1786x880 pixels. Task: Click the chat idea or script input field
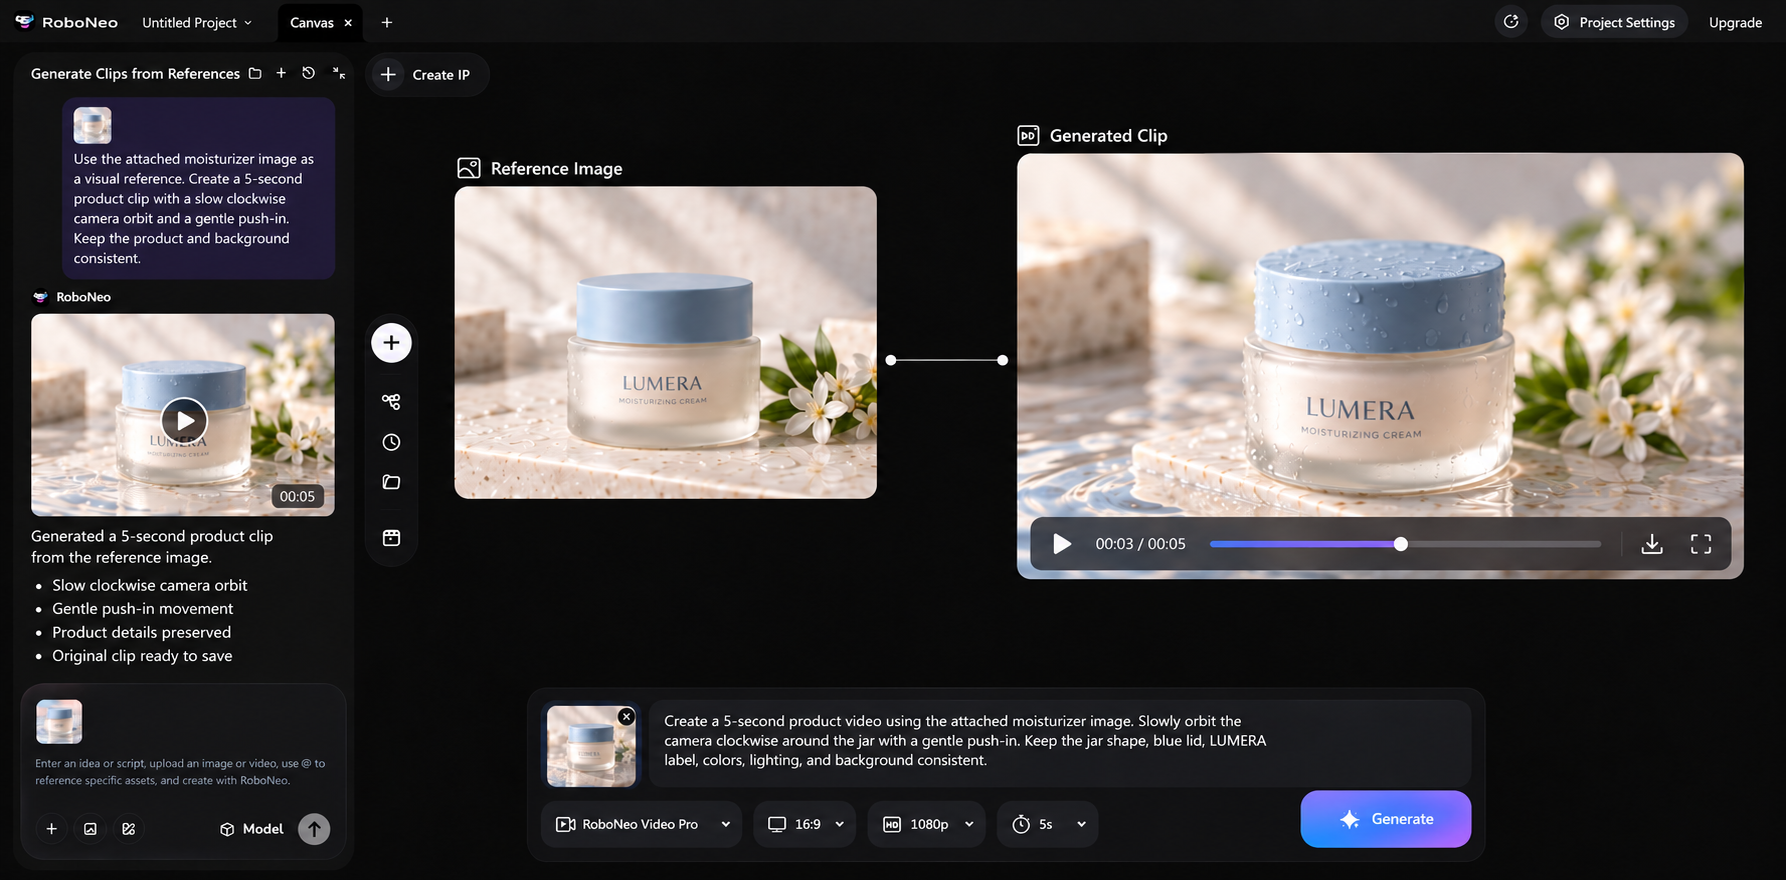click(180, 771)
